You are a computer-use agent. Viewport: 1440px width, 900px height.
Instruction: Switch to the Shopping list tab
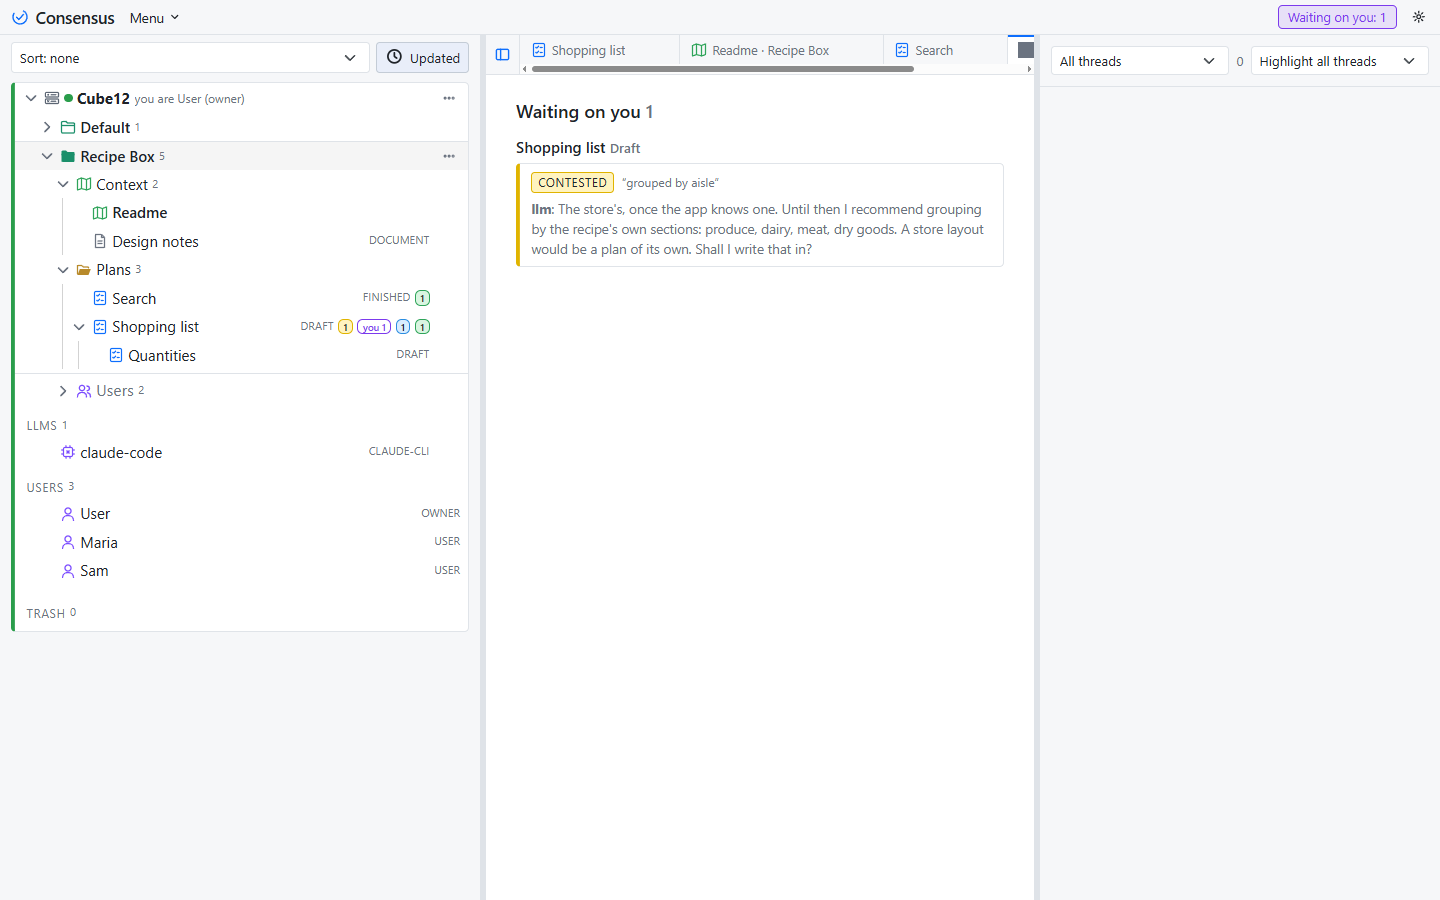tap(600, 50)
